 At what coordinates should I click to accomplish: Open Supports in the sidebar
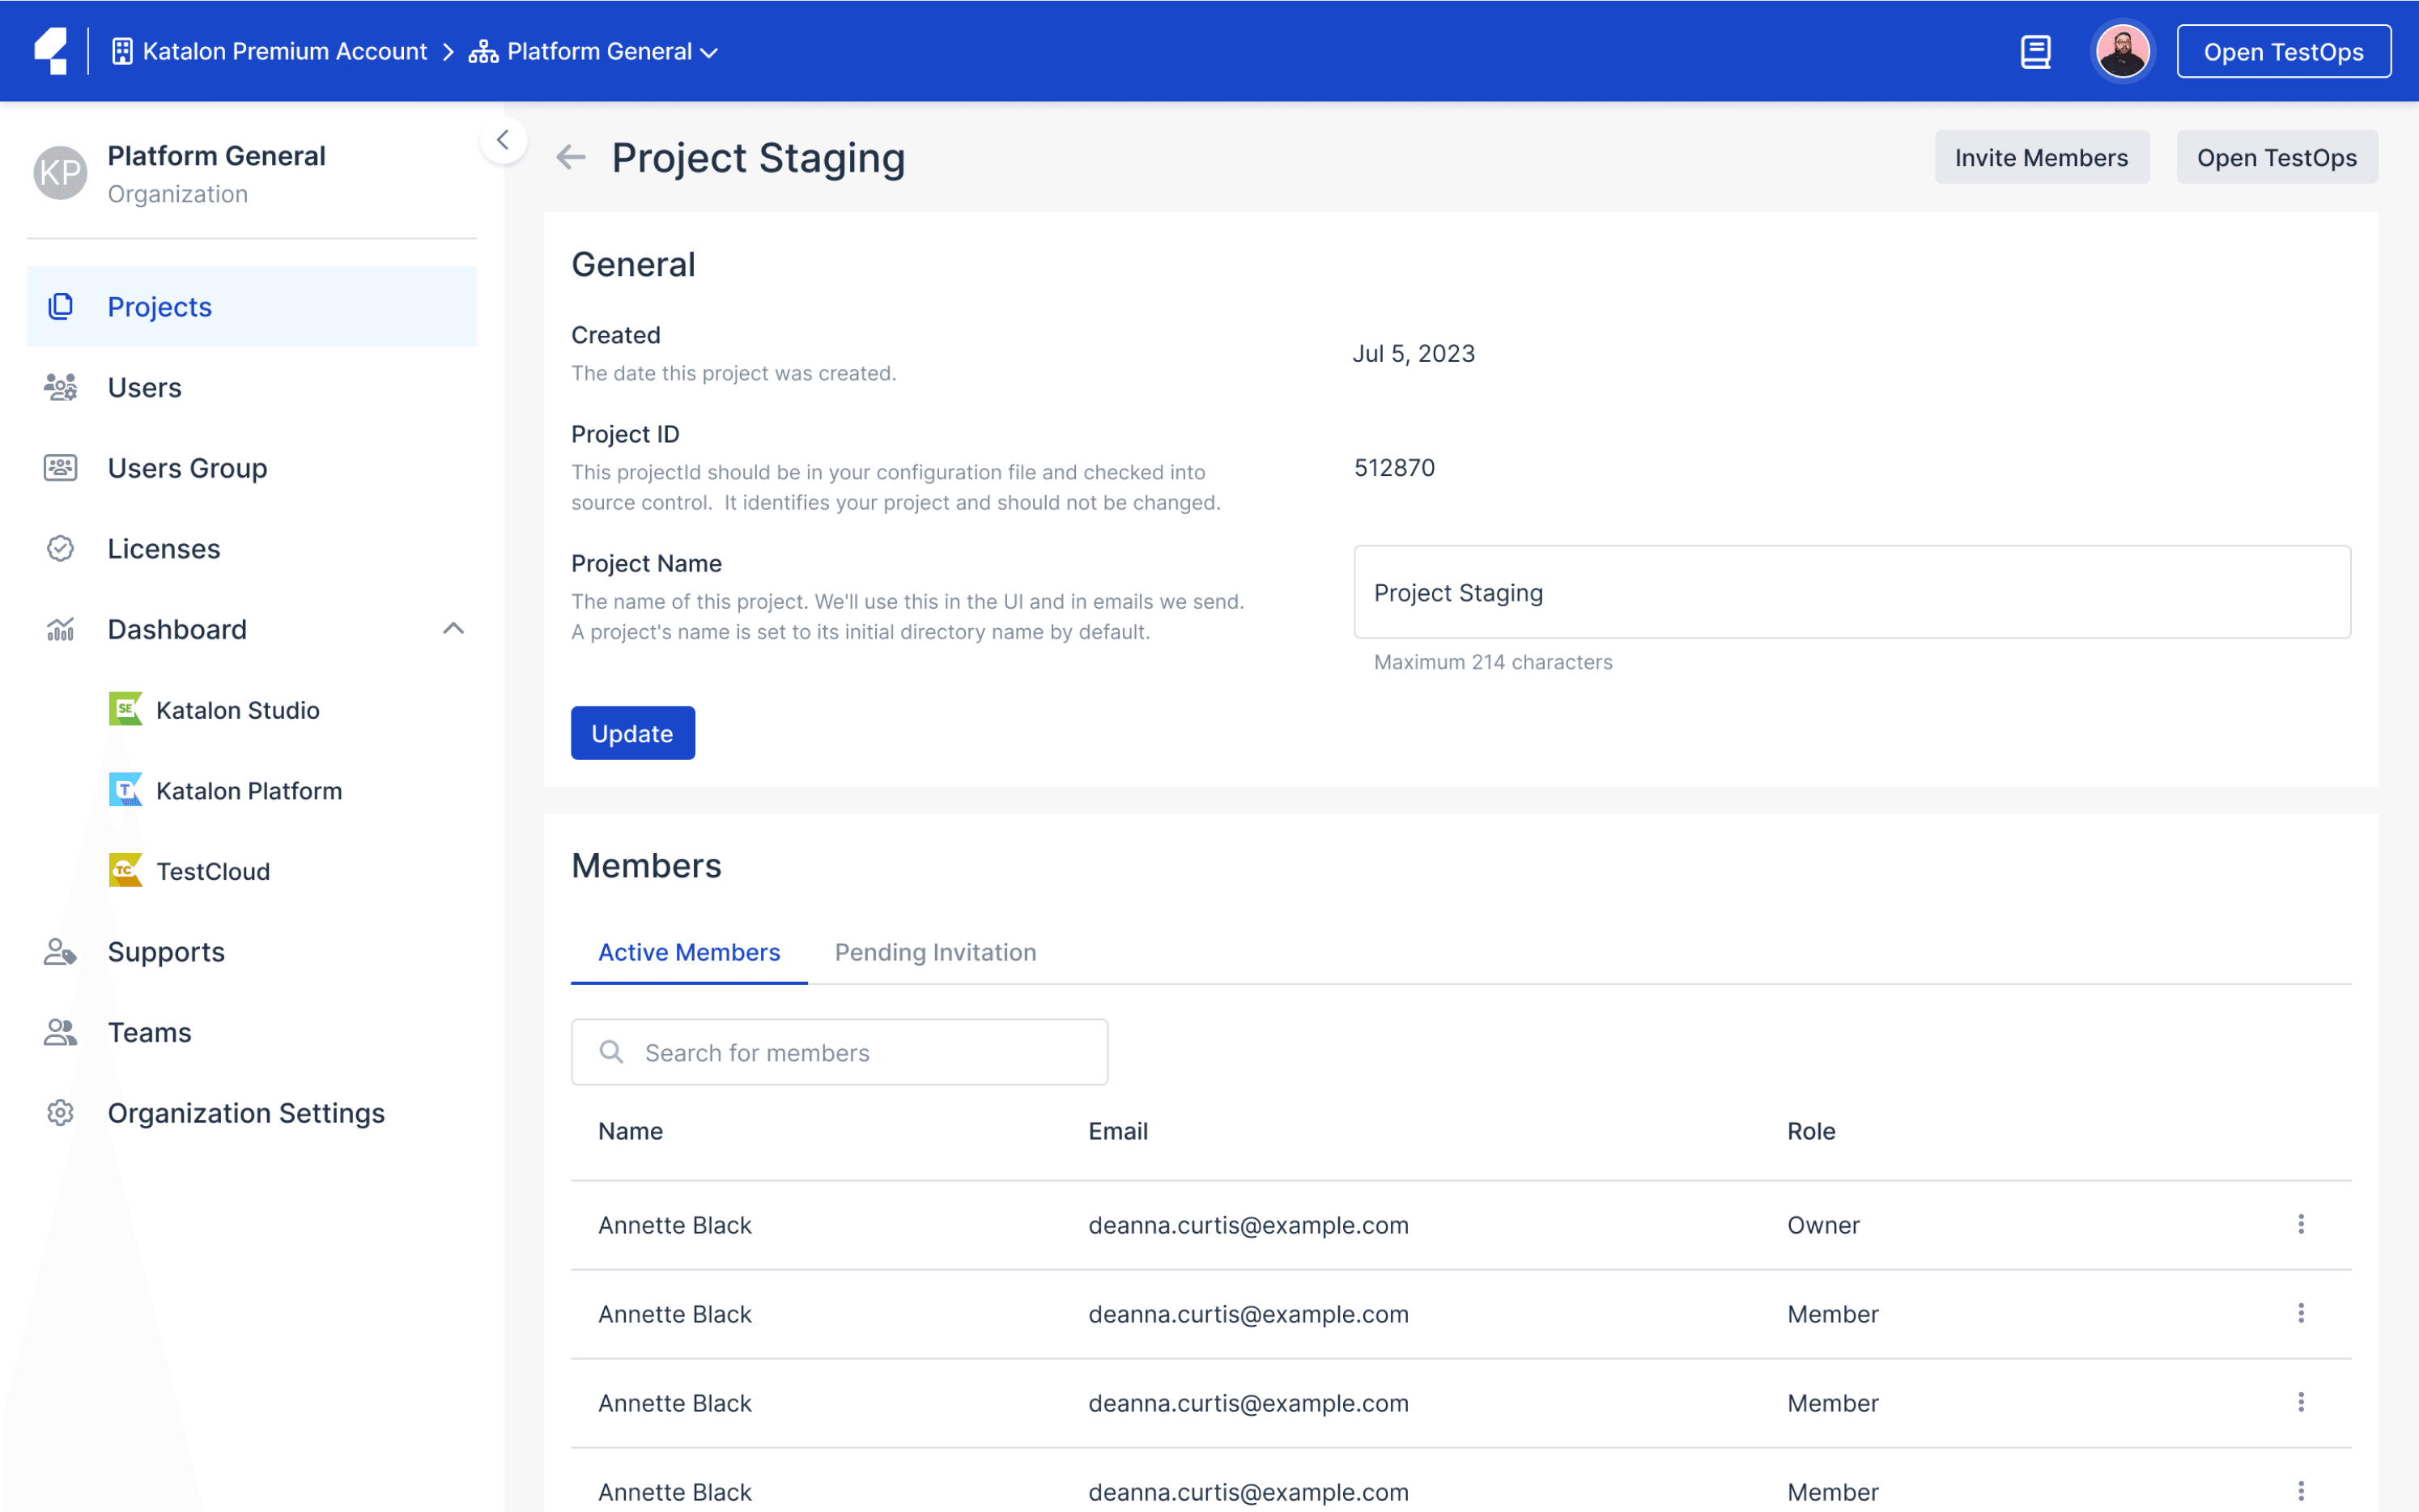pyautogui.click(x=252, y=951)
